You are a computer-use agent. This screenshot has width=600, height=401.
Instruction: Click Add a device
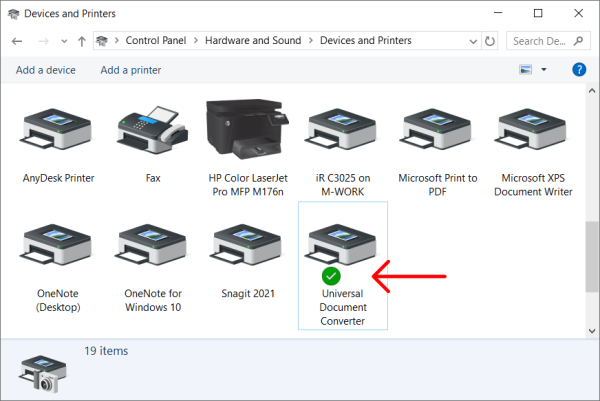[46, 70]
